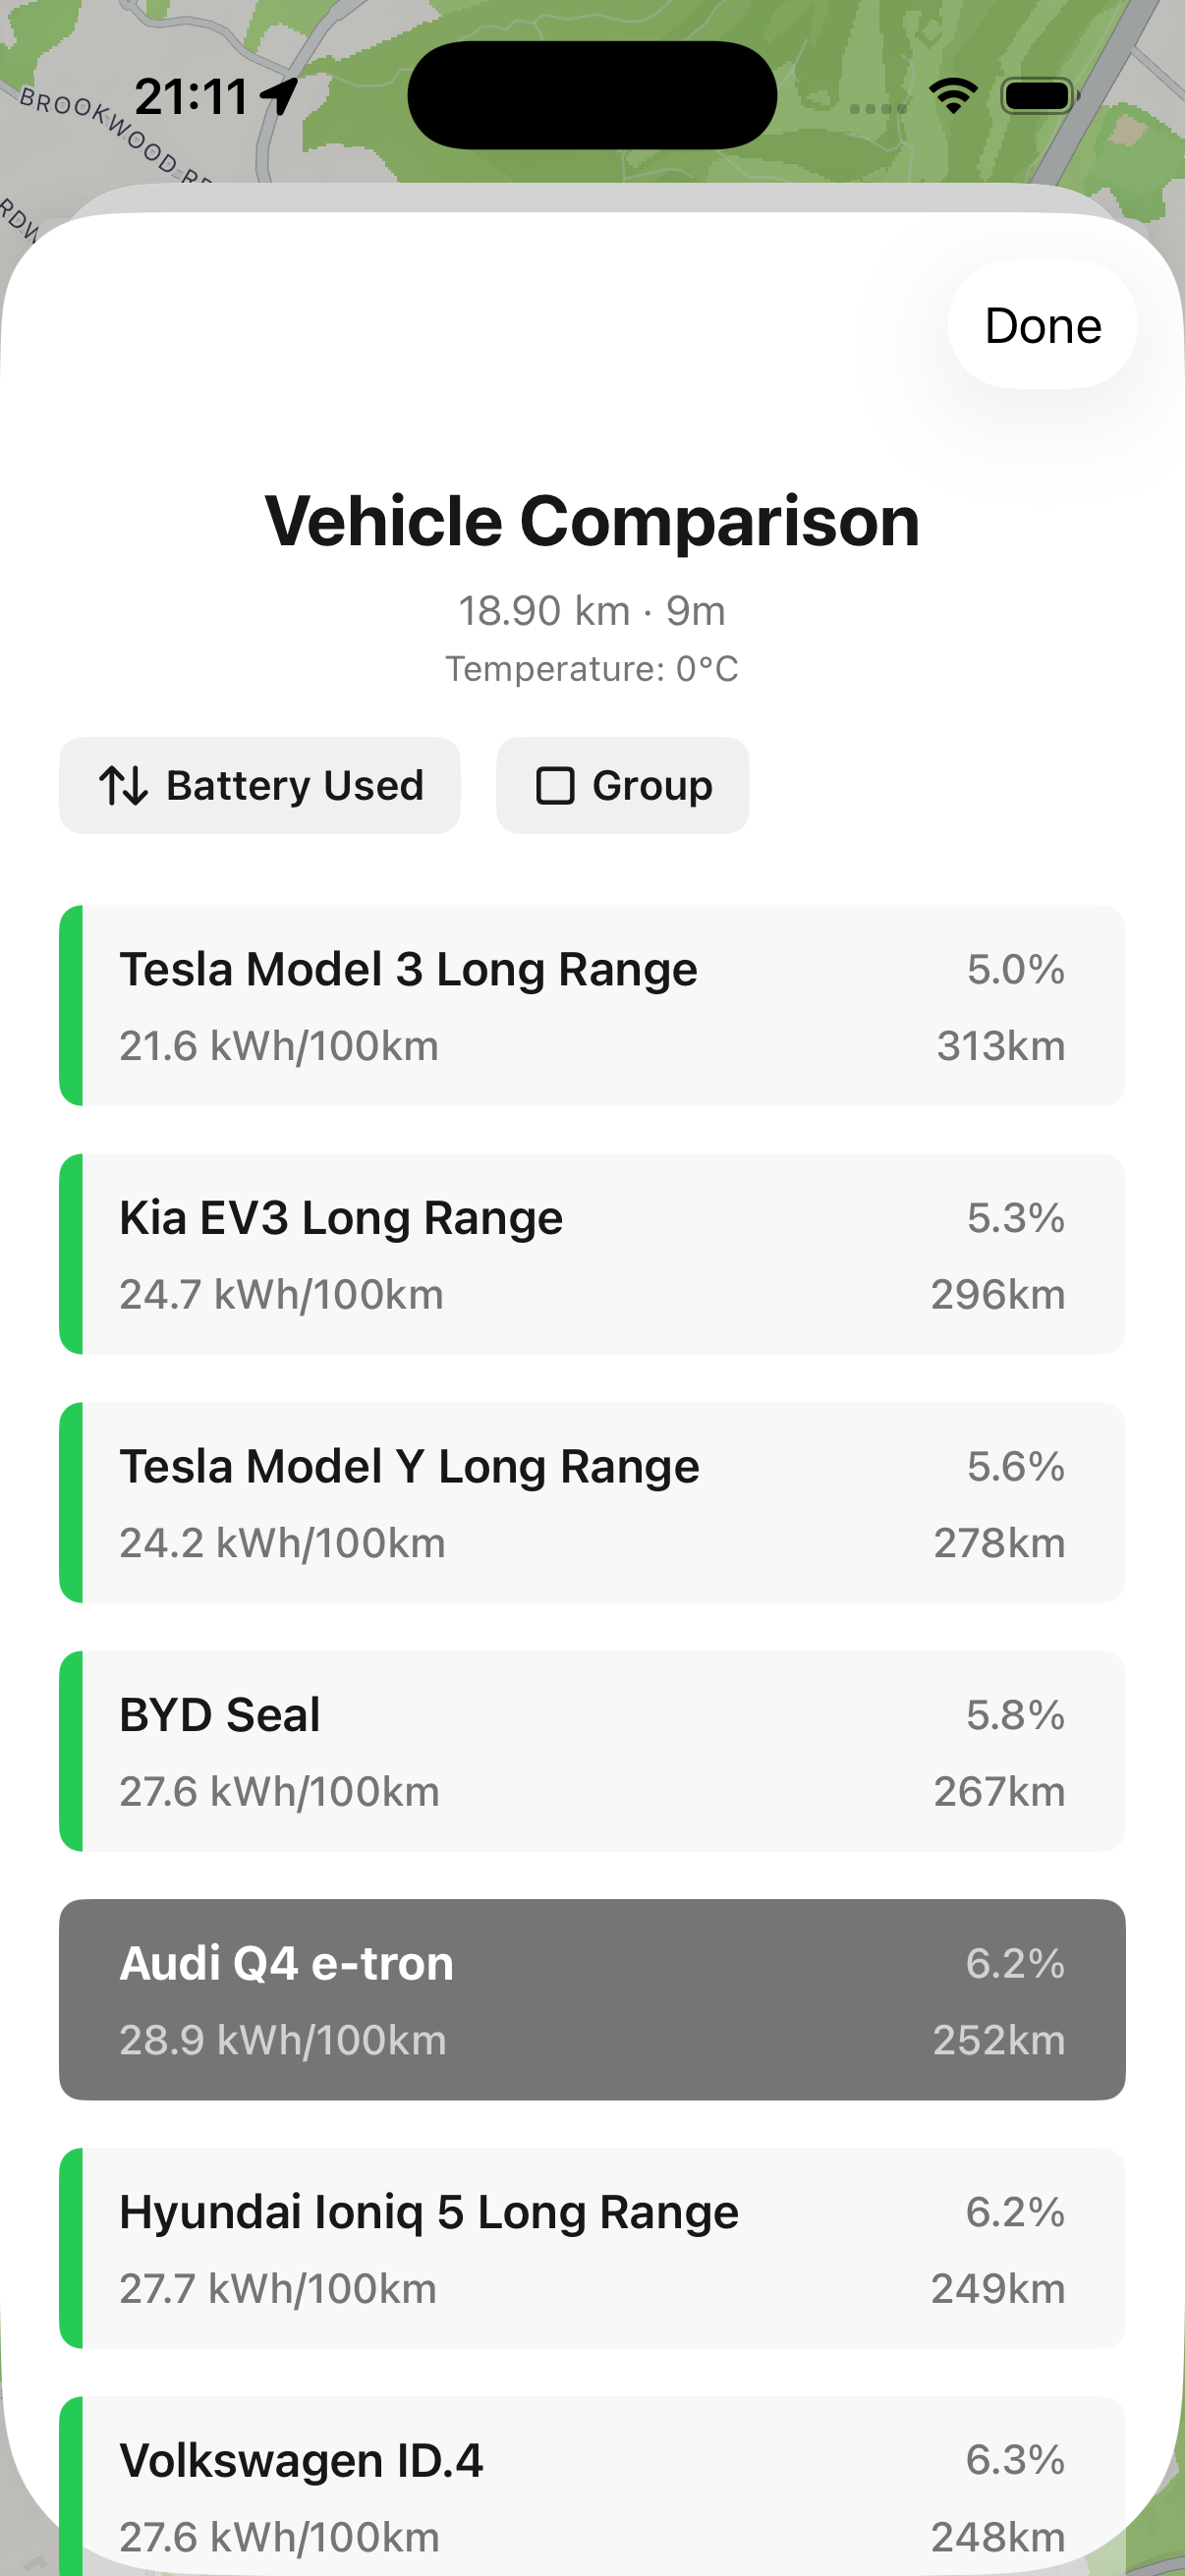The height and width of the screenshot is (2576, 1185).
Task: Tap green color bar on Tesla Model 3
Action: (71, 1005)
